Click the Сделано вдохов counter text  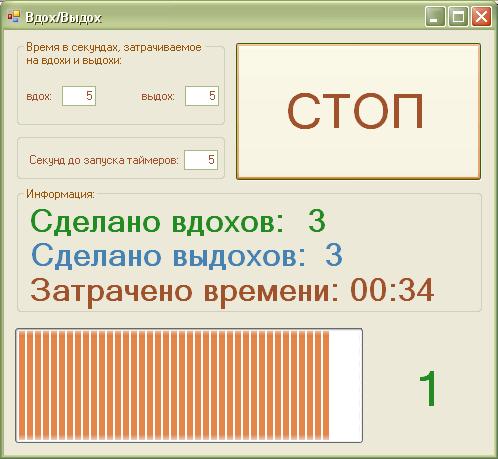[x=178, y=221]
